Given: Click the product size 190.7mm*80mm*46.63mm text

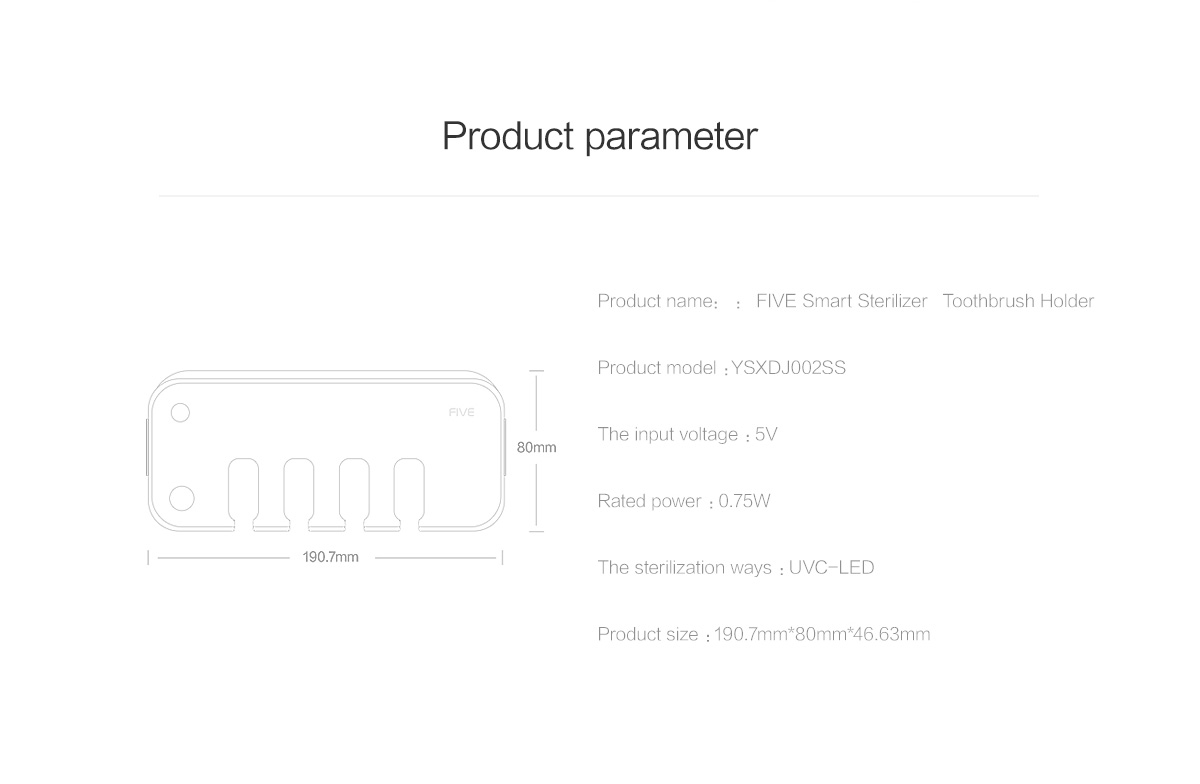Looking at the screenshot, I should click(822, 634).
